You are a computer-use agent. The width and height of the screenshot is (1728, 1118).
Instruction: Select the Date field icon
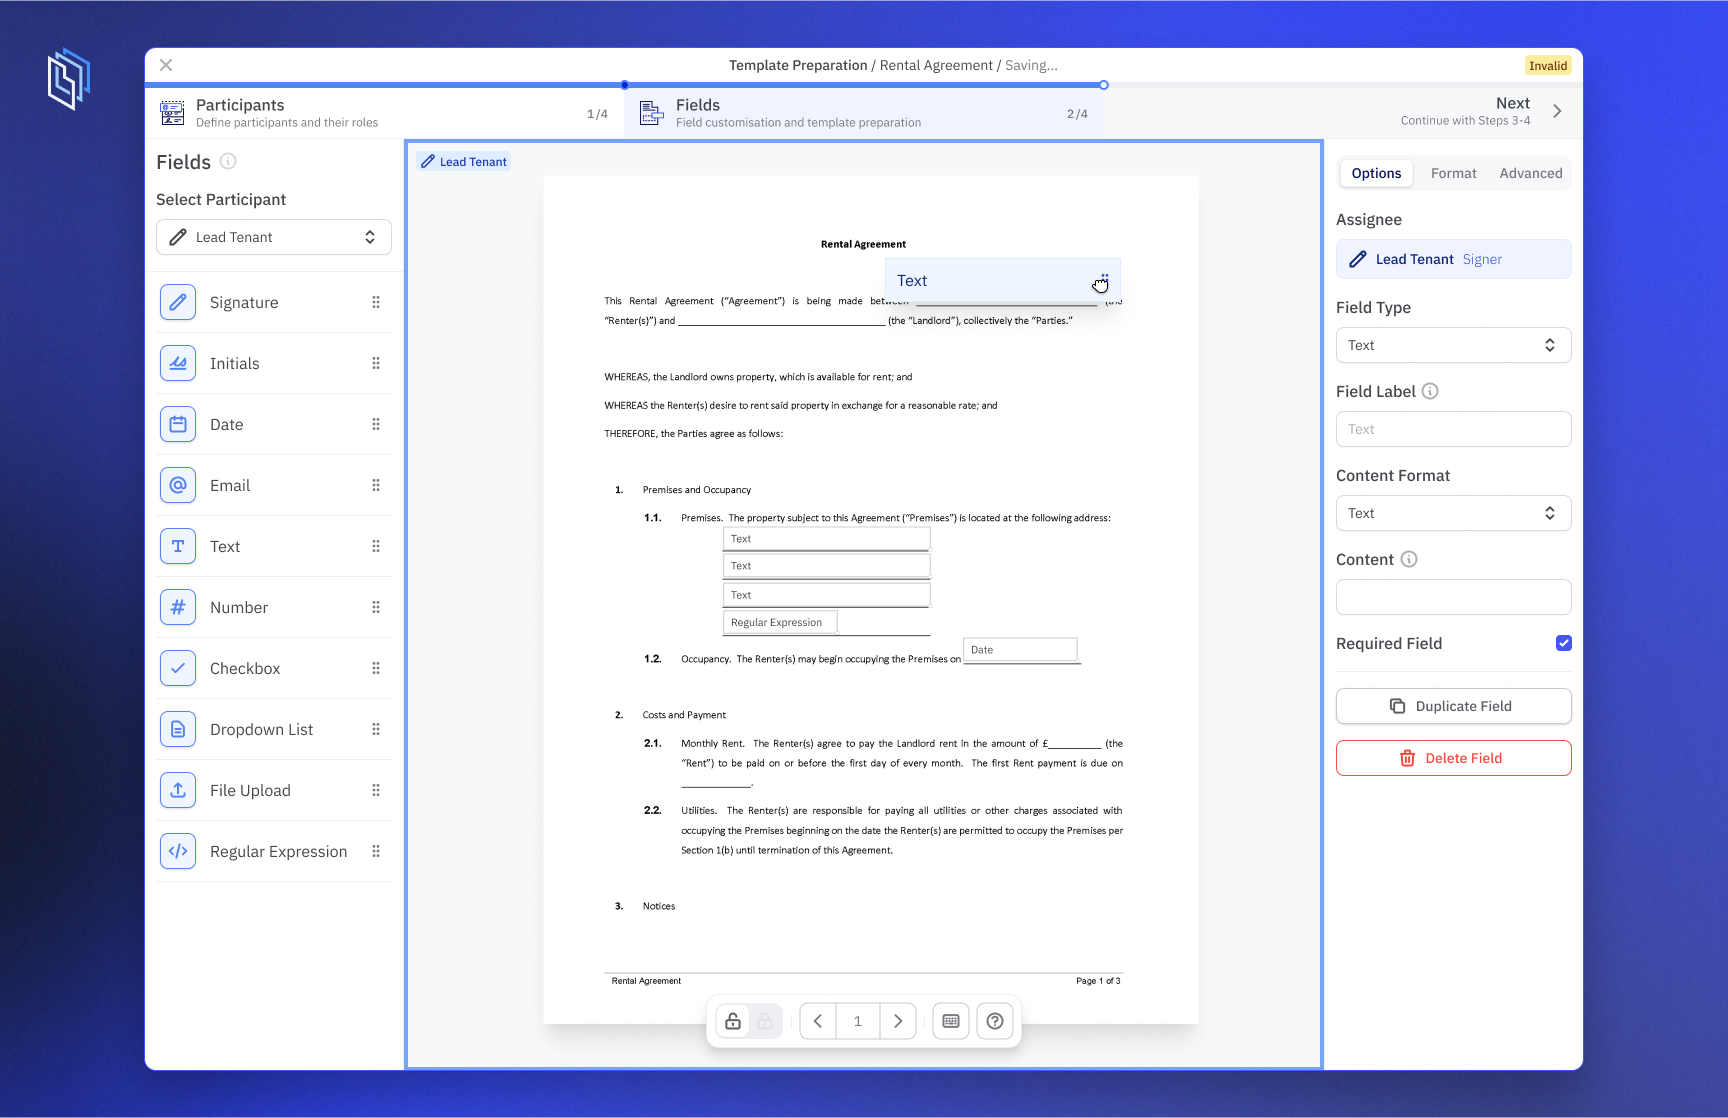click(177, 424)
